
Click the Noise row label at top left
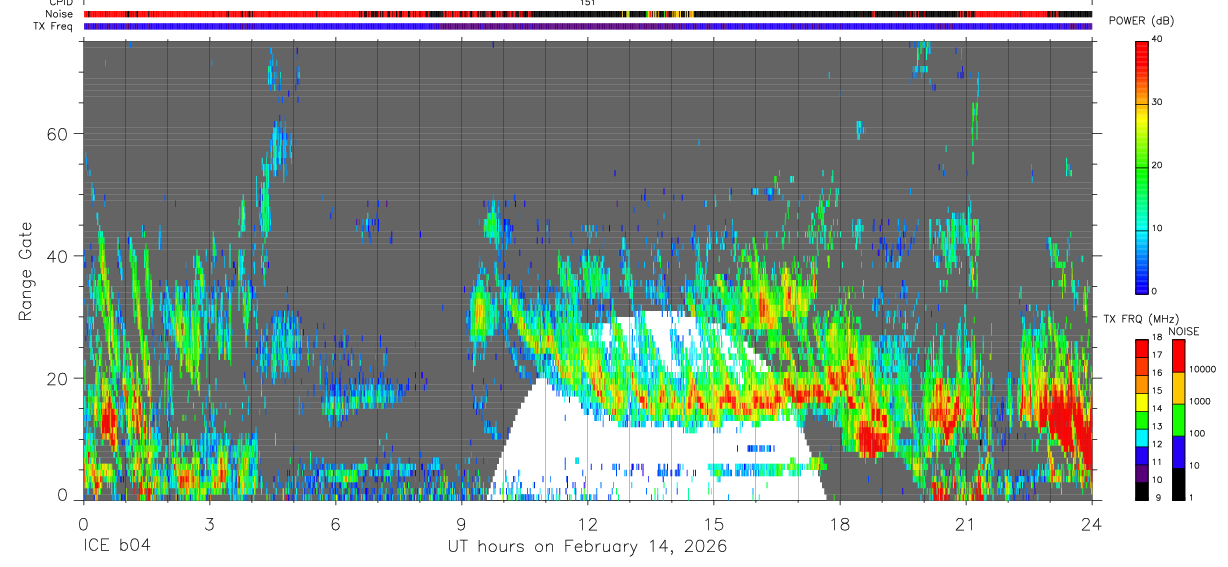[60, 14]
